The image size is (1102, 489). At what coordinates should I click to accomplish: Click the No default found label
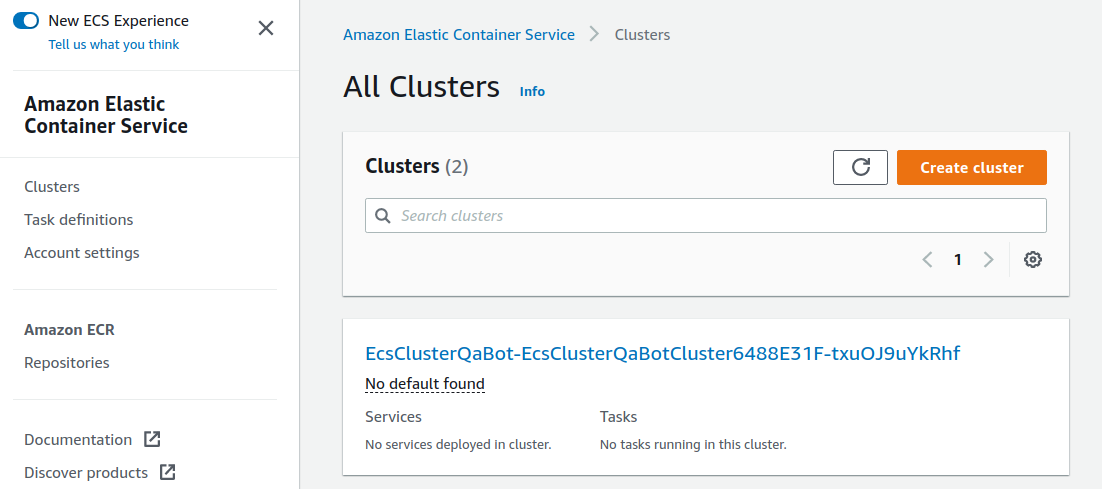click(425, 384)
